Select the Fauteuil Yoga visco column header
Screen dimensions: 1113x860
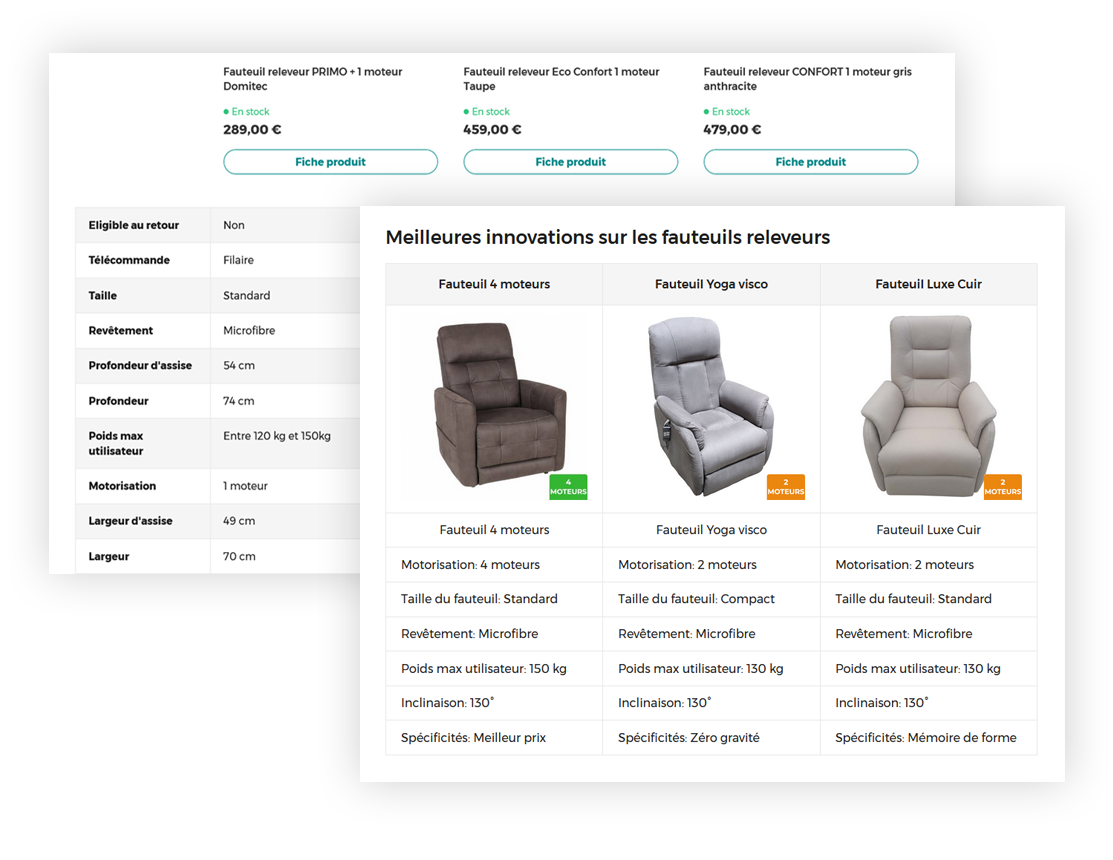(711, 284)
